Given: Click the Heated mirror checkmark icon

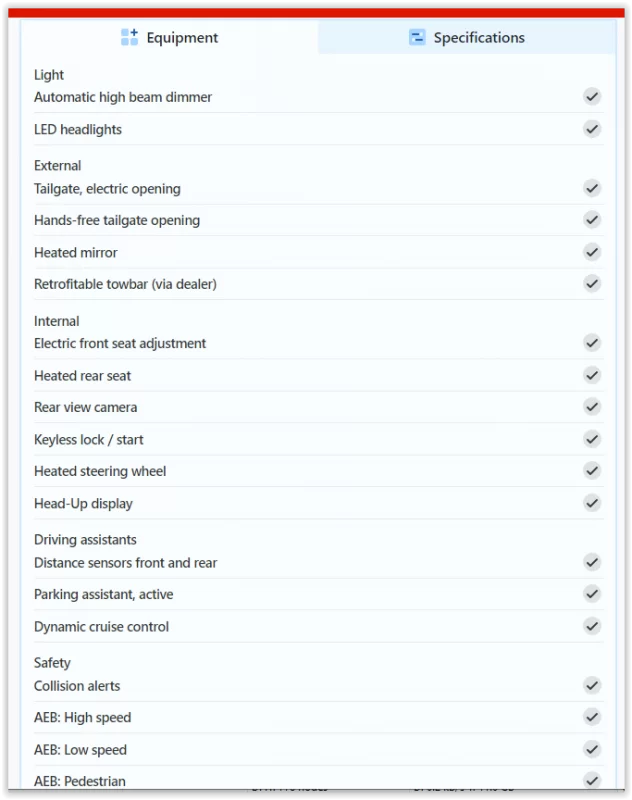Looking at the screenshot, I should [592, 252].
